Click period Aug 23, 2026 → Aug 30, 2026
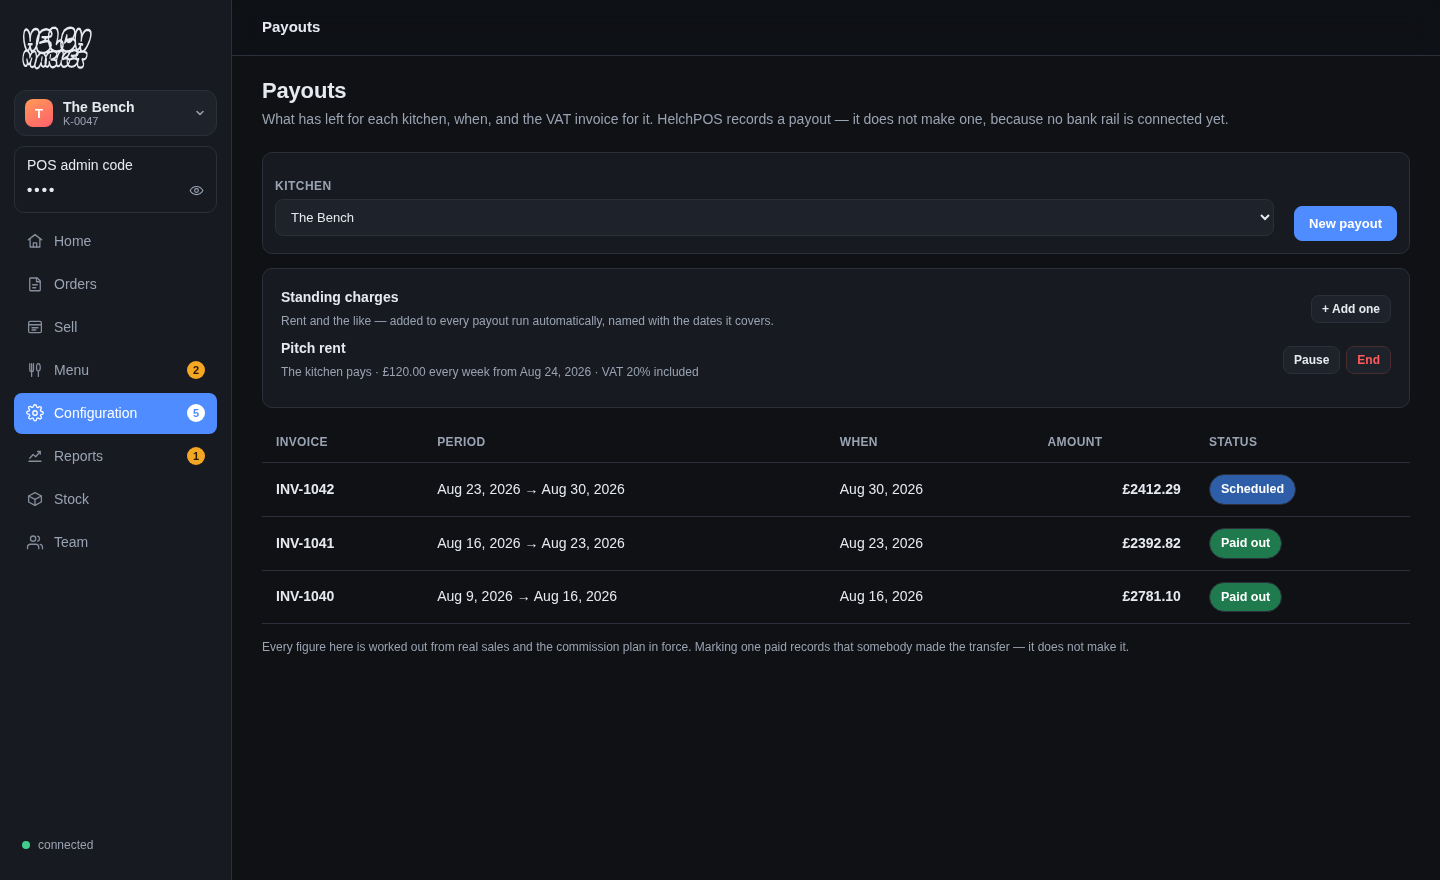The width and height of the screenshot is (1440, 880). pos(531,489)
